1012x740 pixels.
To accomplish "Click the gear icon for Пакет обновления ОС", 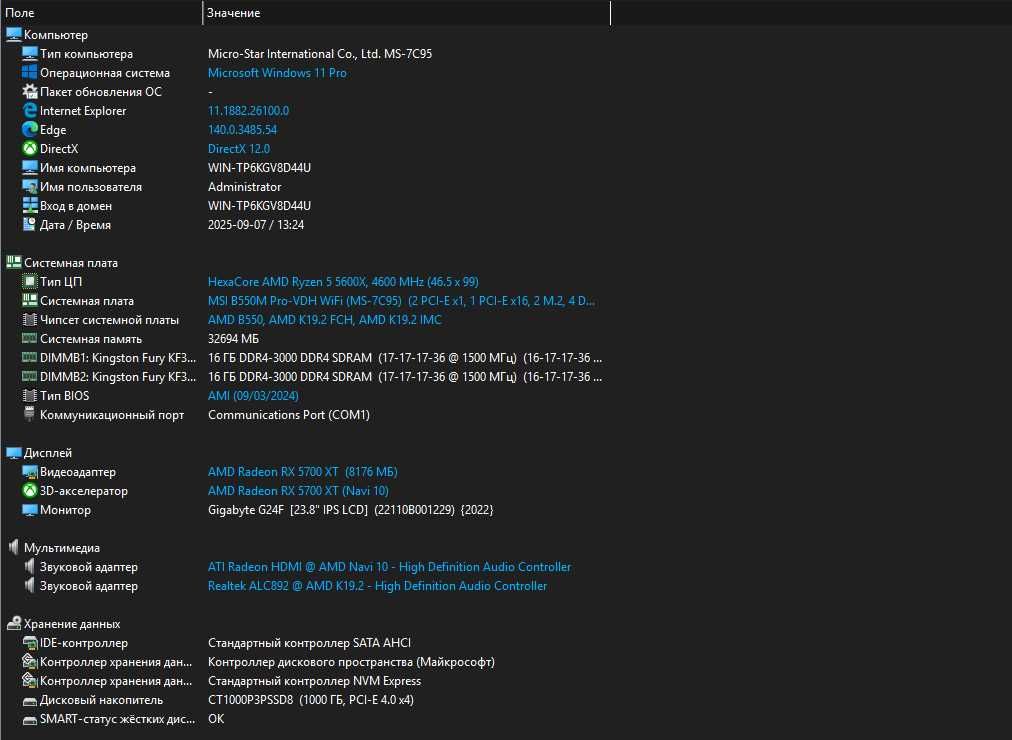I will point(30,92).
